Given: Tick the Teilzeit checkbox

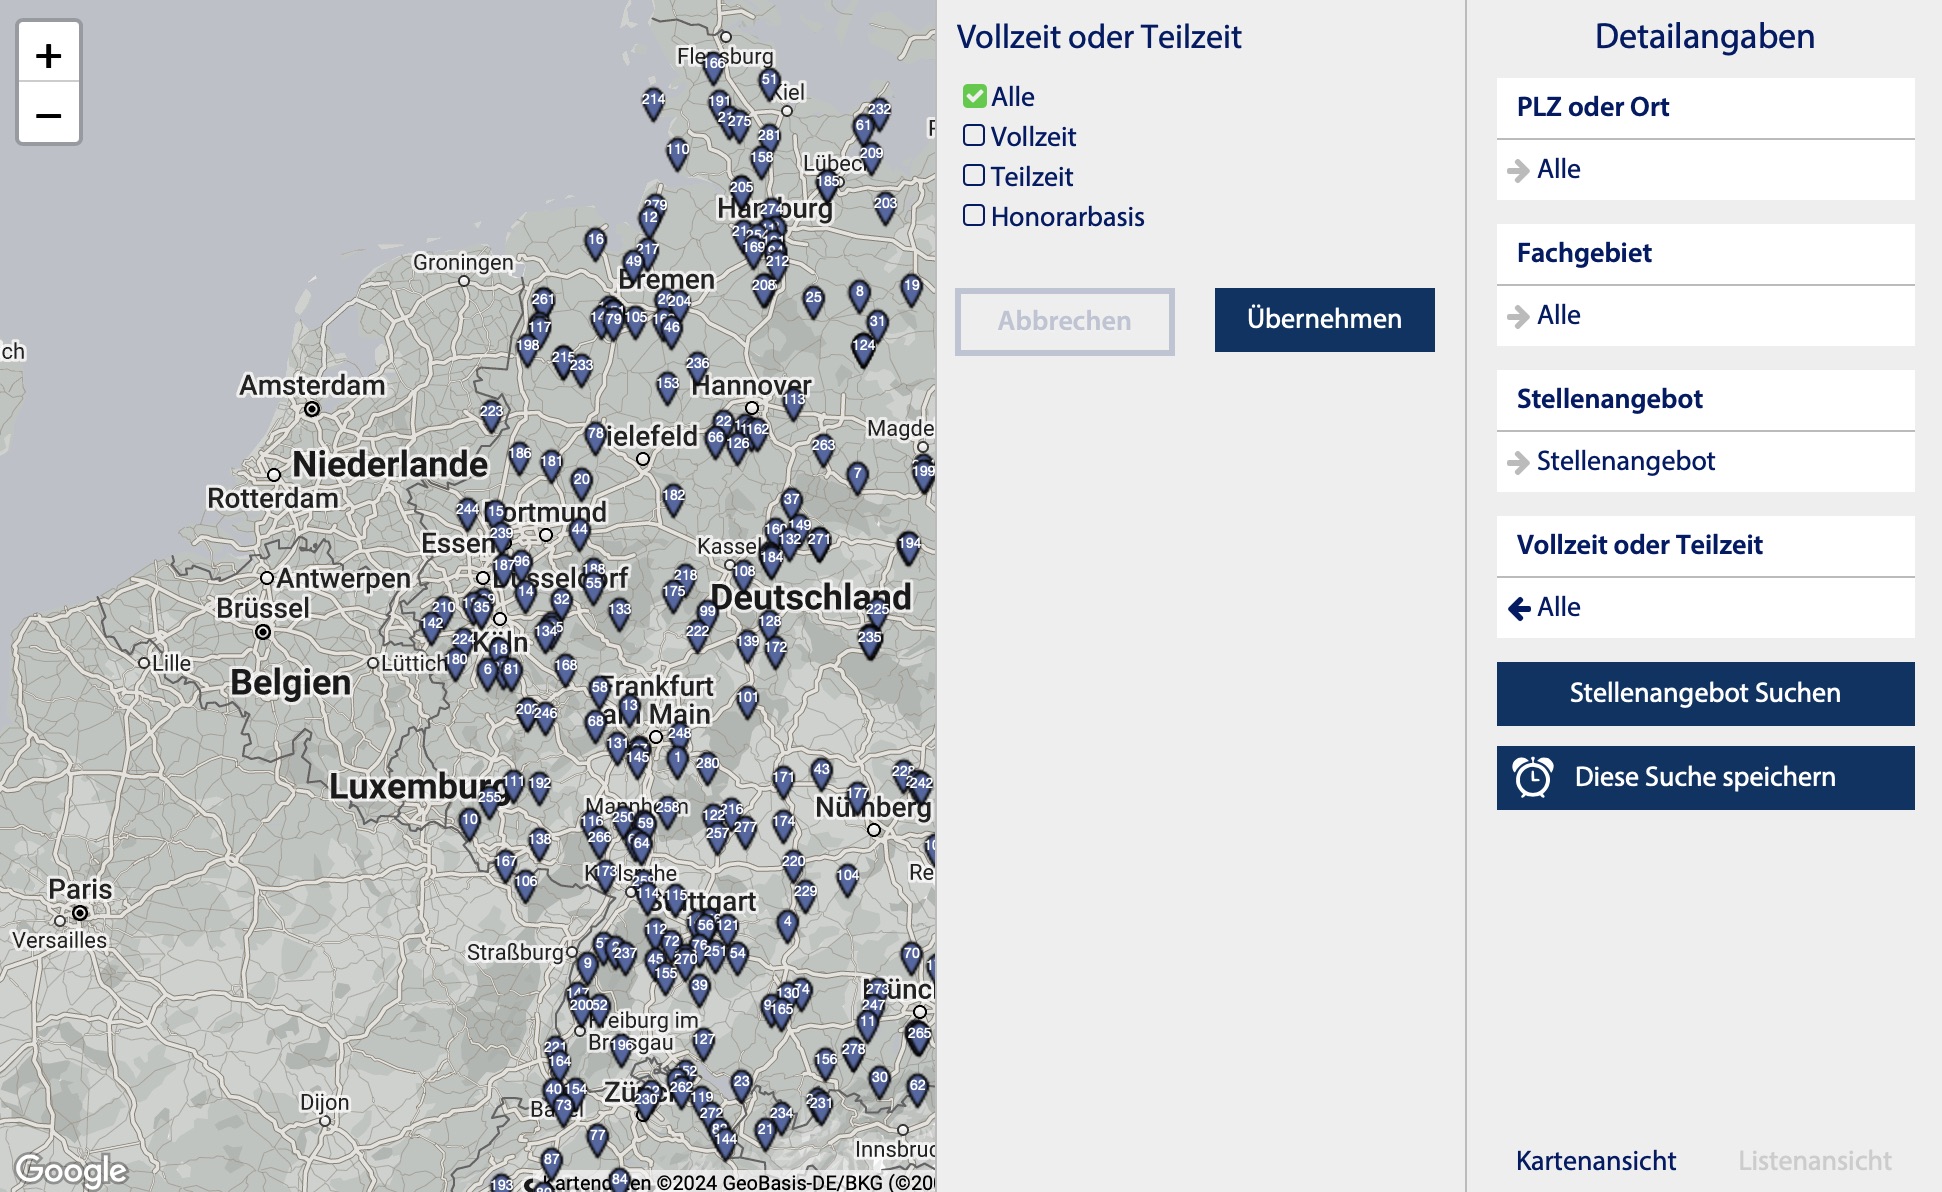Looking at the screenshot, I should [974, 176].
